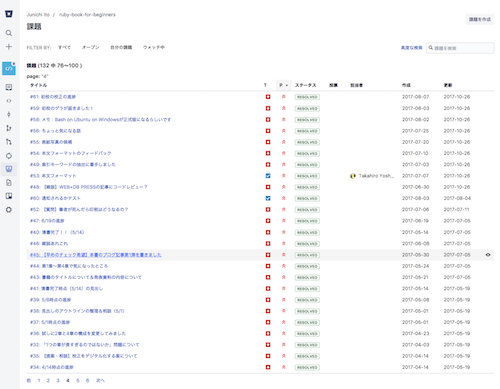Open the underlined issue #45 title
This screenshot has height=389, width=500.
96,255
